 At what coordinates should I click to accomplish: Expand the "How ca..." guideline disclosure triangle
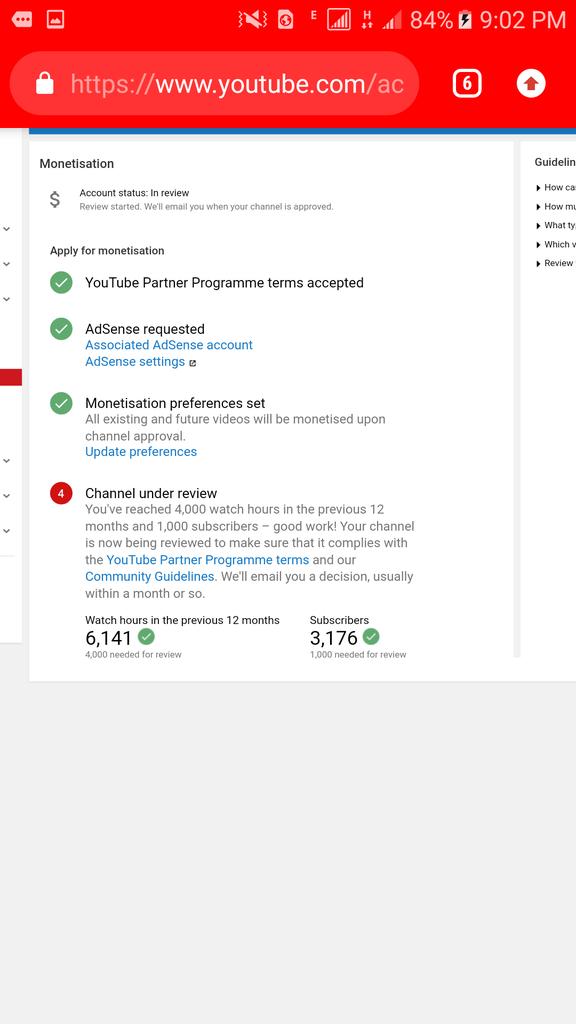(538, 188)
